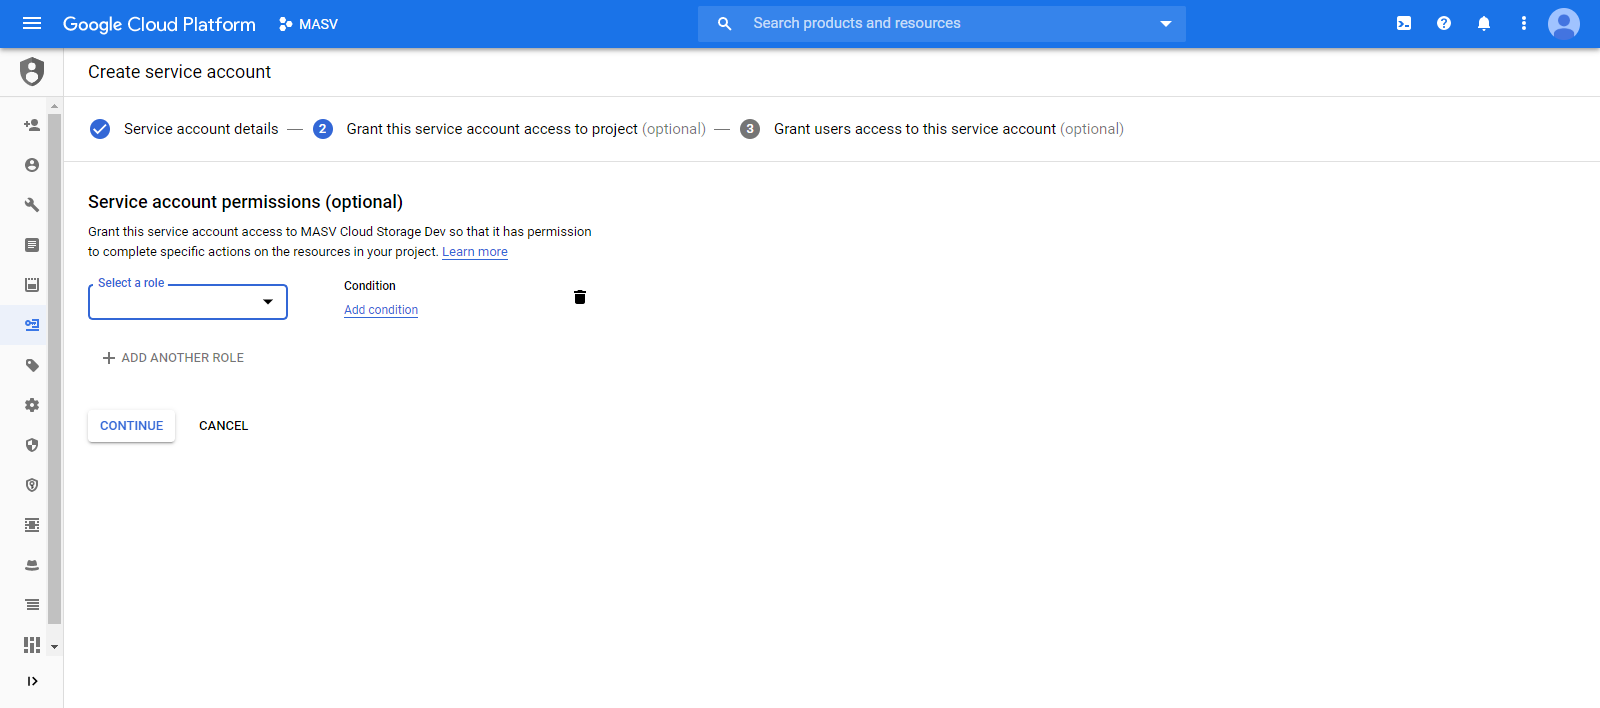Open Labels tag sidebar icon
This screenshot has width=1600, height=708.
point(32,365)
